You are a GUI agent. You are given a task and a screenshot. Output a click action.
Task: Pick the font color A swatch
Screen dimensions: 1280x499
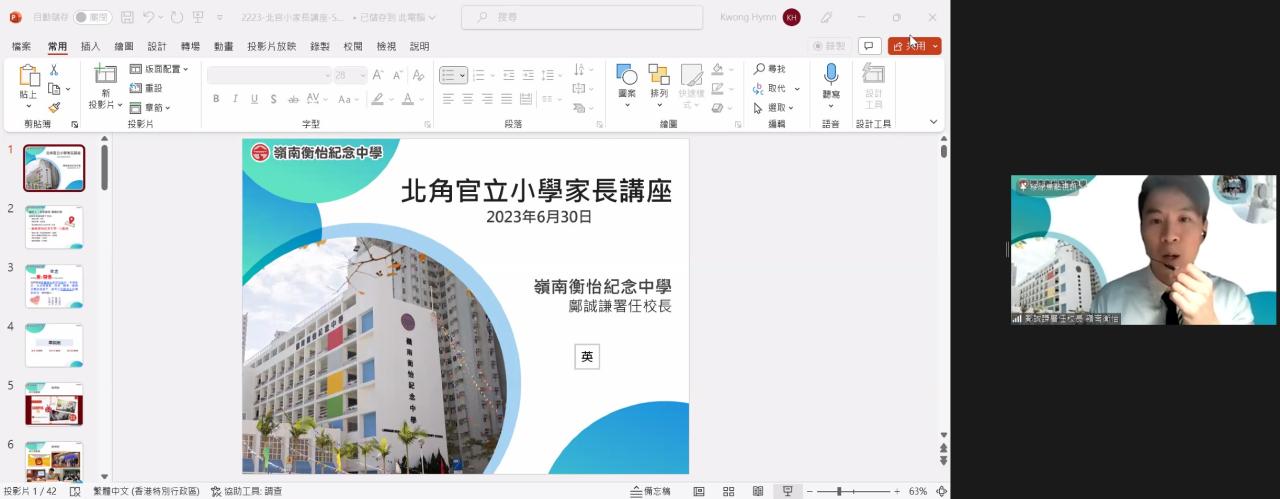407,99
